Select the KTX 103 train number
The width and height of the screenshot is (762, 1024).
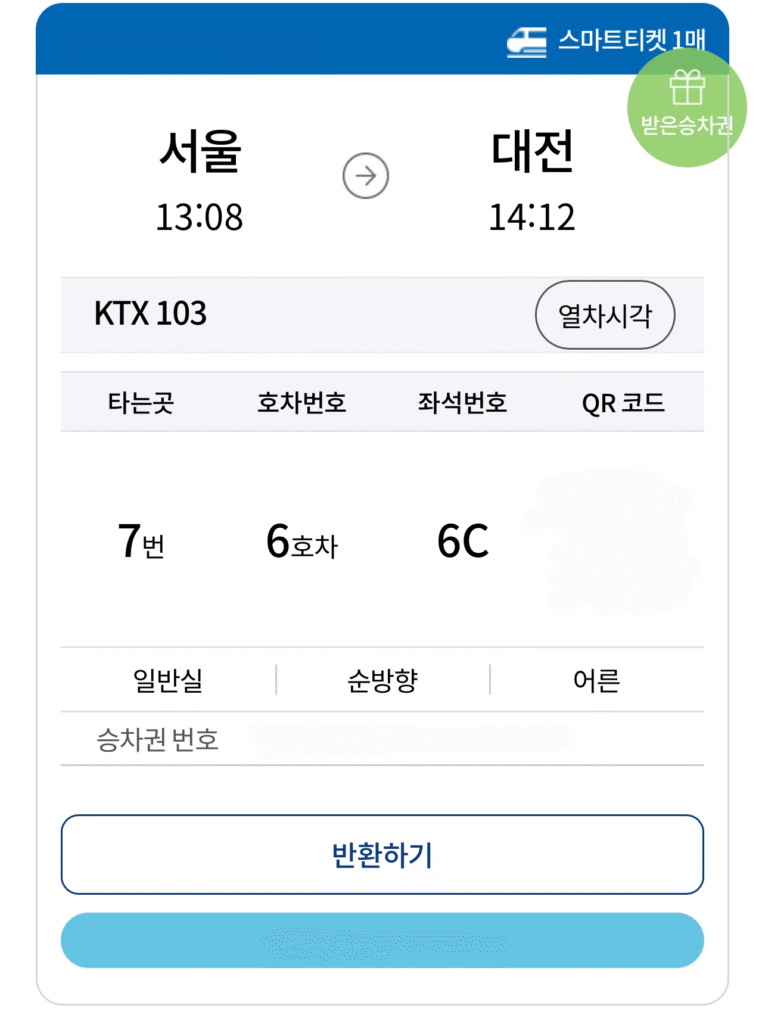(x=150, y=314)
